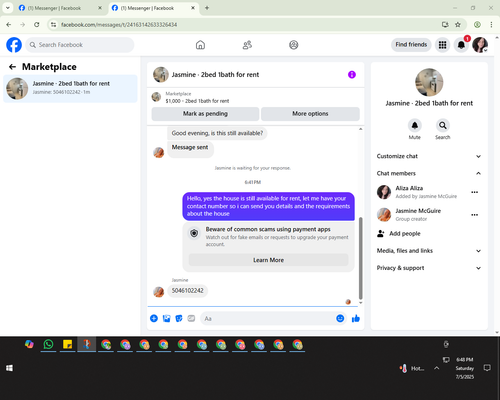Open the Chrome profile avatar icon

[477, 24]
